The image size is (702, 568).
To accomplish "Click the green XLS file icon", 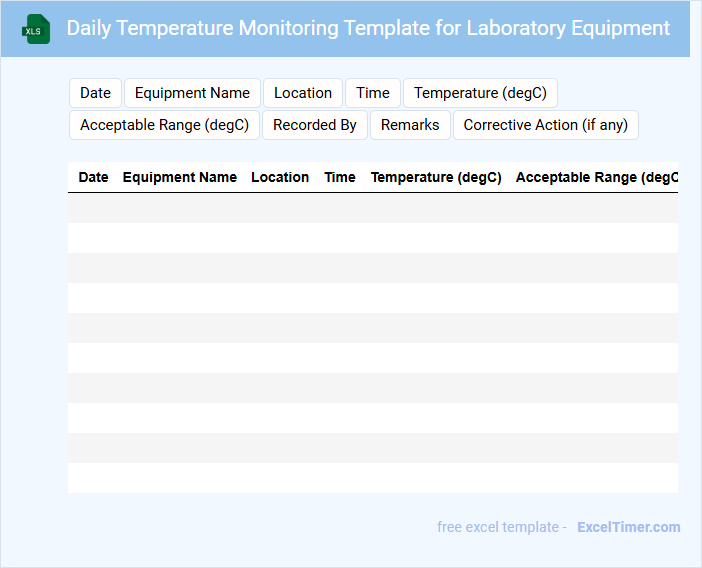I will [36, 29].
